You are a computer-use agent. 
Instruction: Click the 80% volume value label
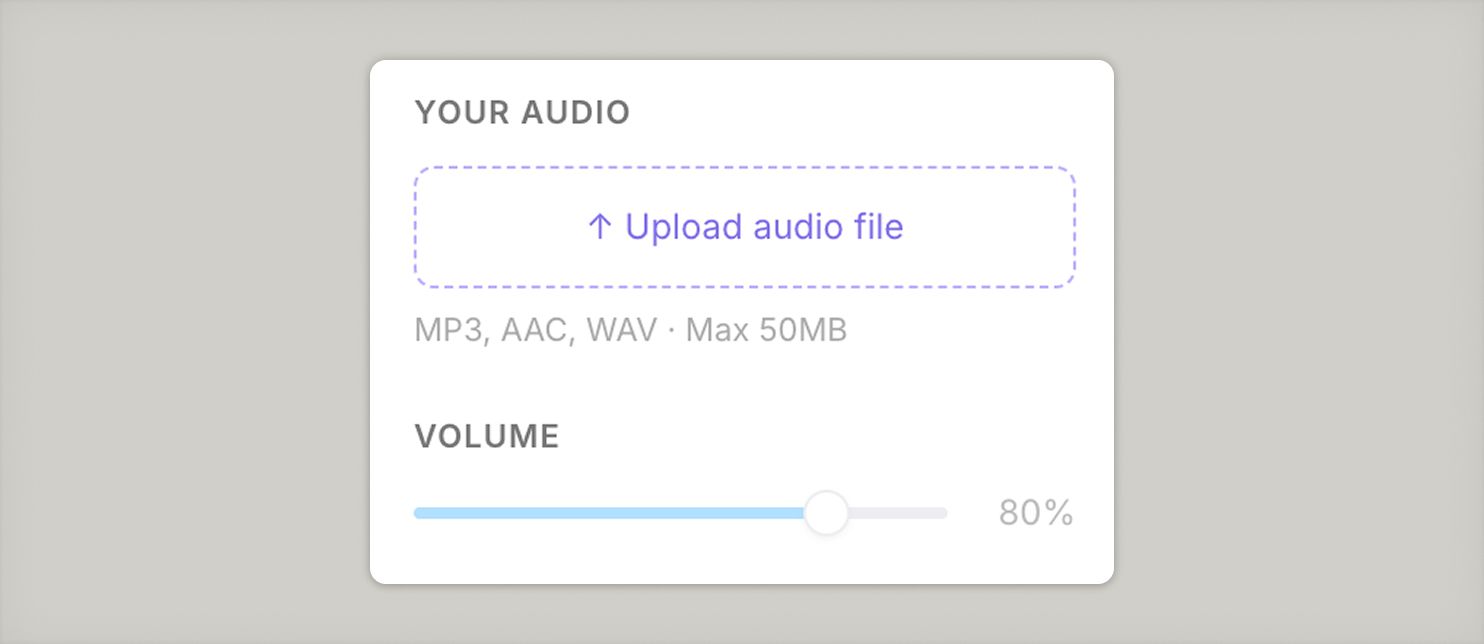coord(1035,513)
